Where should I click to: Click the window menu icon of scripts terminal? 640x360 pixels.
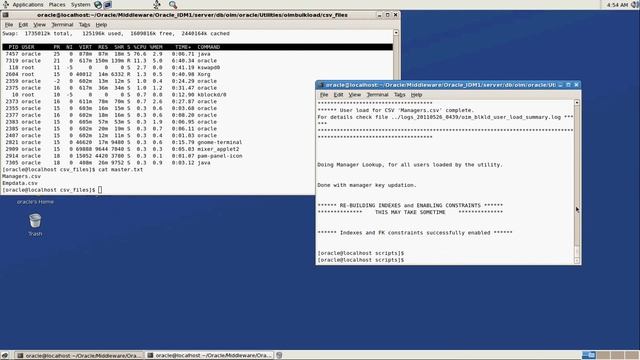320,85
